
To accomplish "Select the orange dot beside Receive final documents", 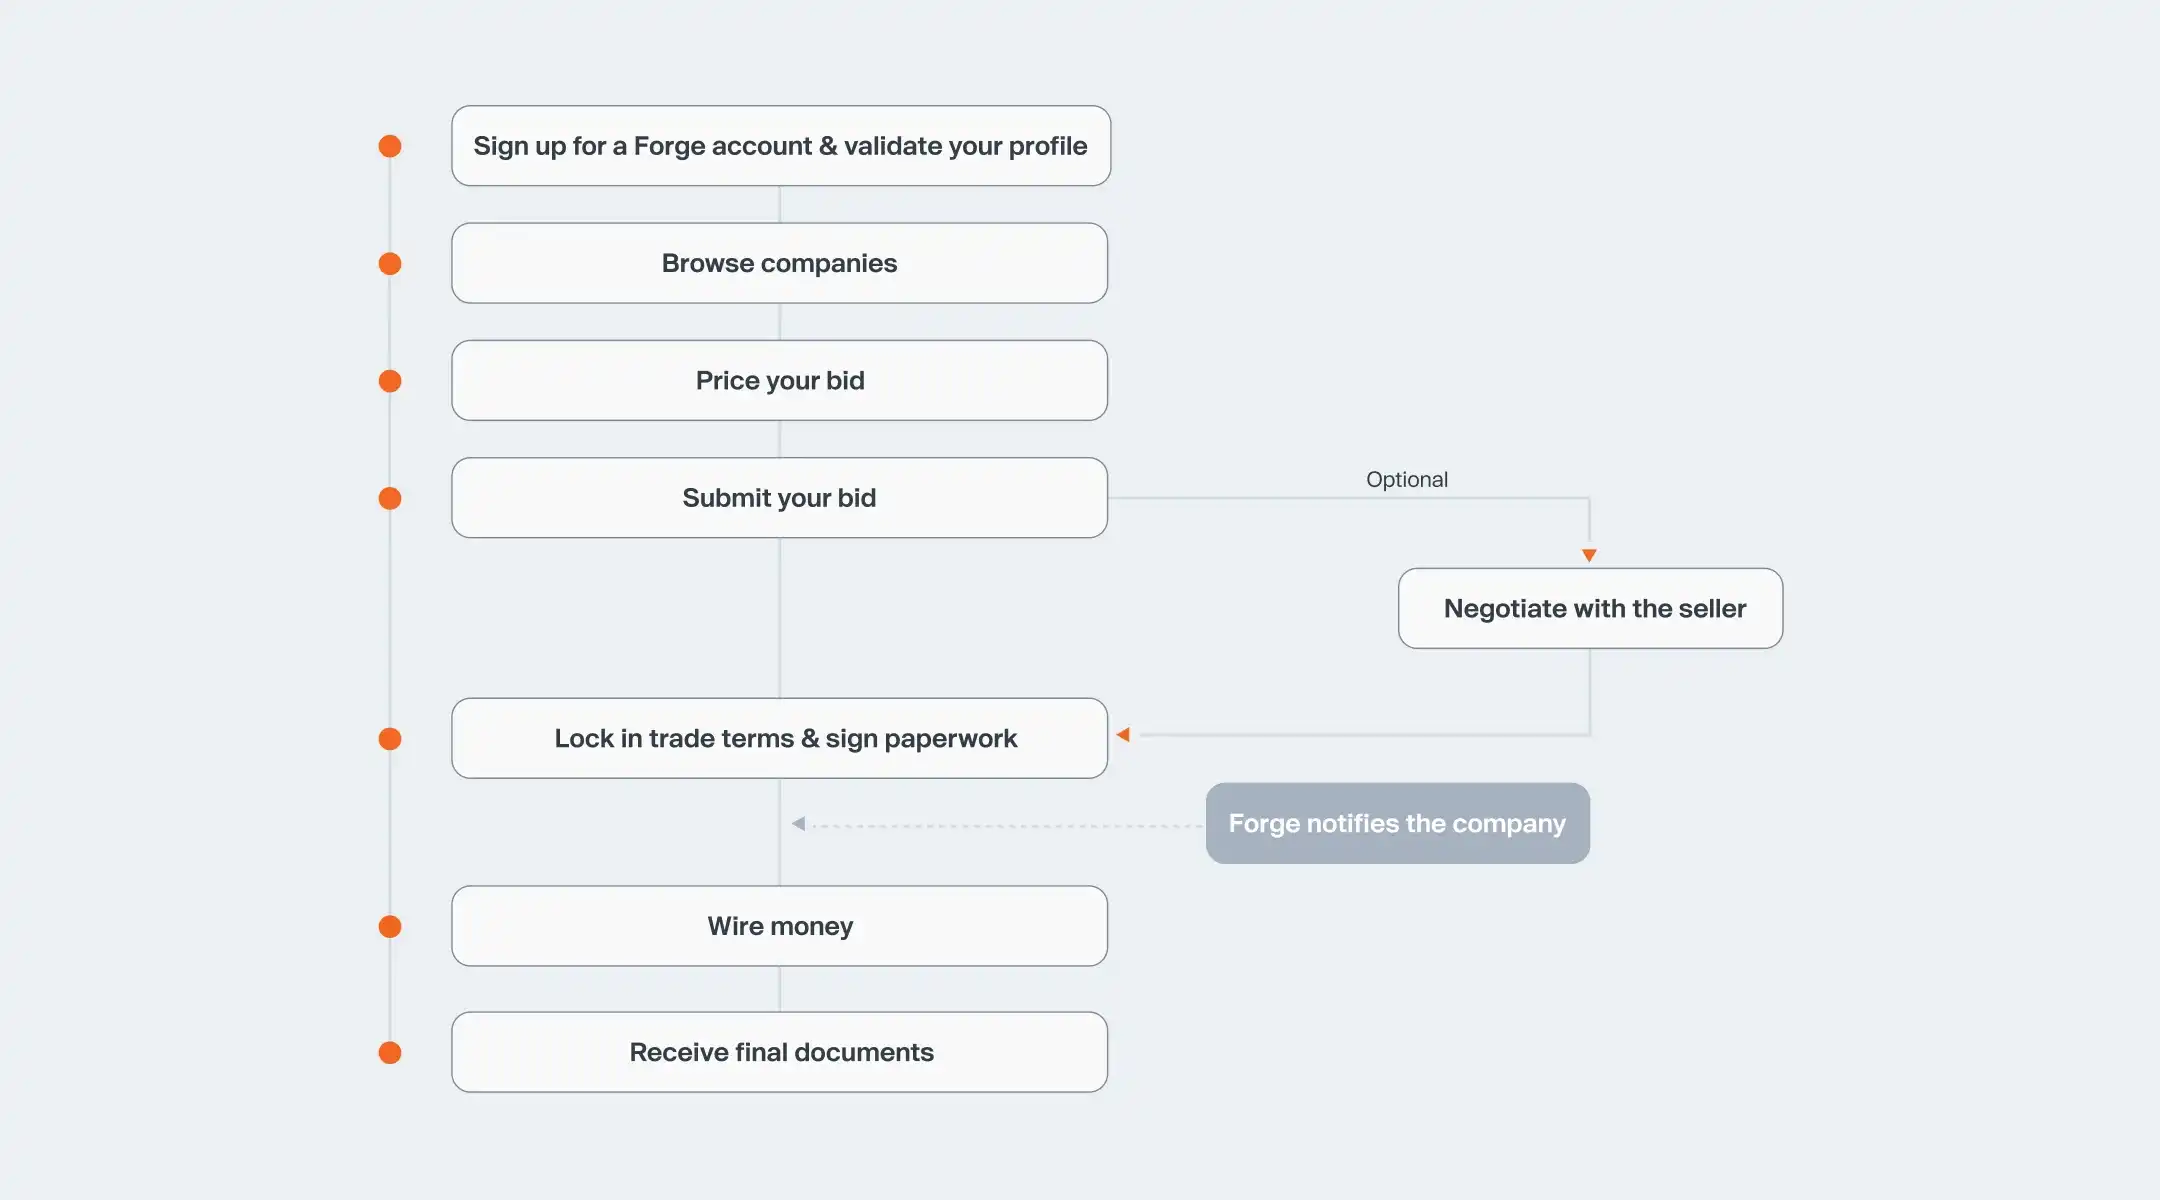I will [x=390, y=1053].
